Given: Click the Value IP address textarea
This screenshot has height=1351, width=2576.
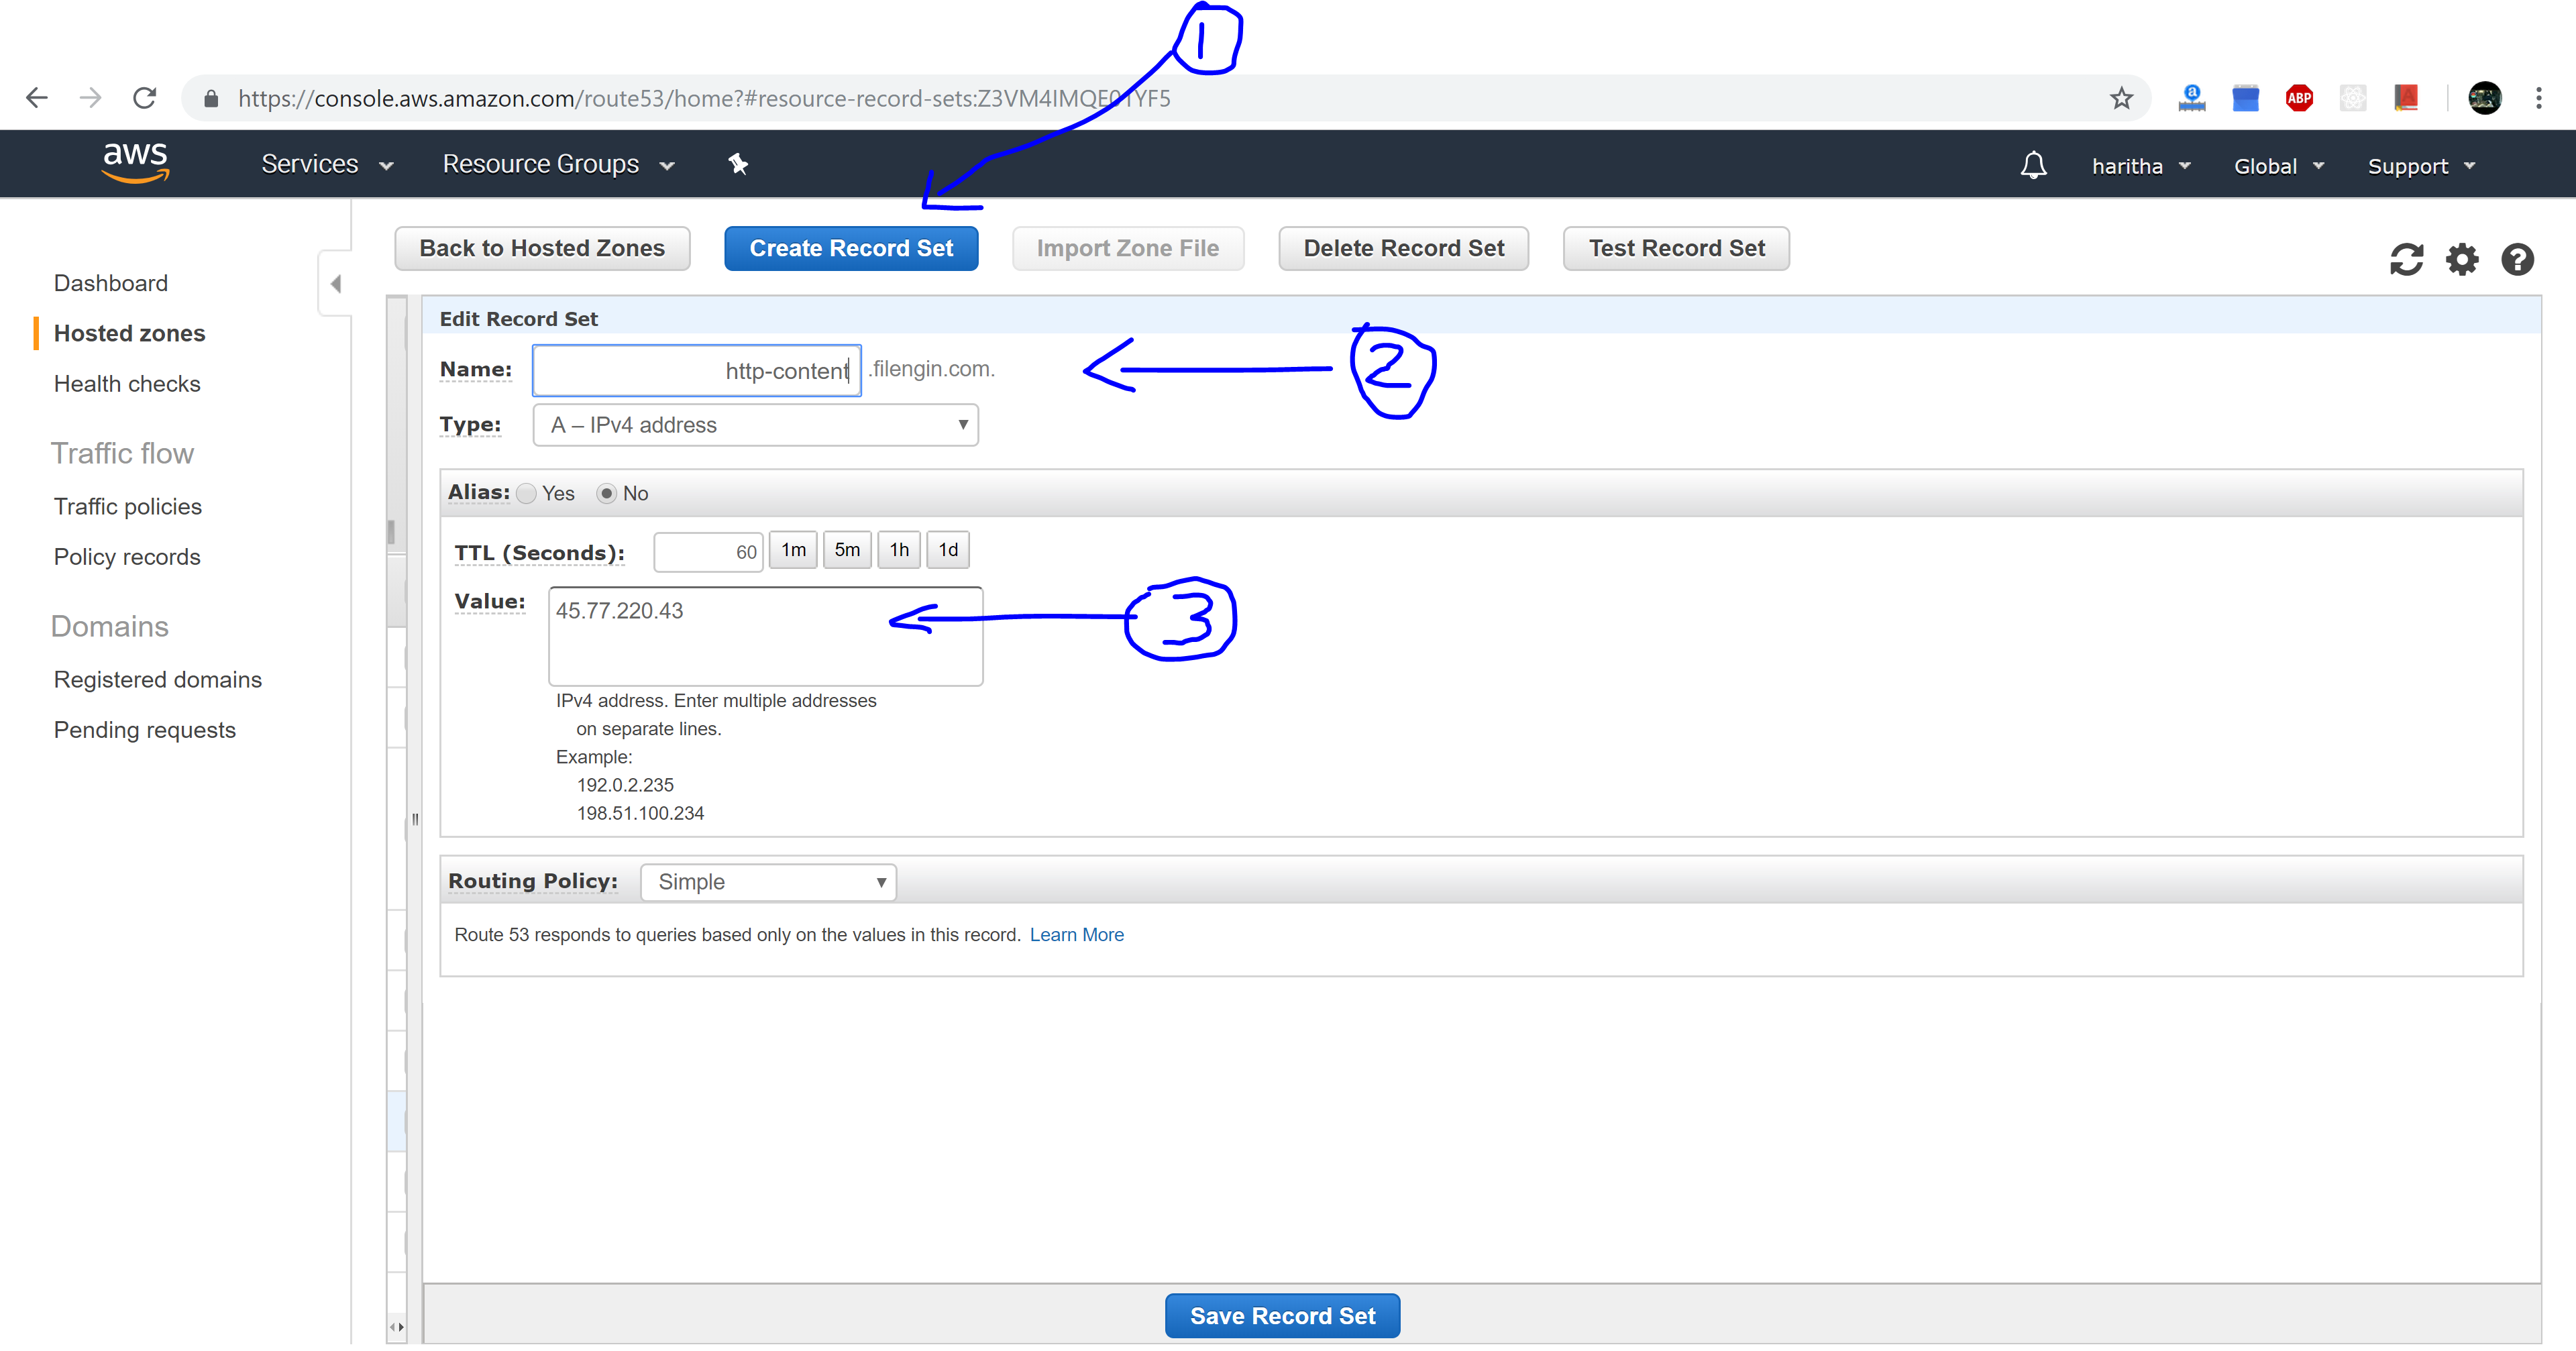Looking at the screenshot, I should click(765, 637).
